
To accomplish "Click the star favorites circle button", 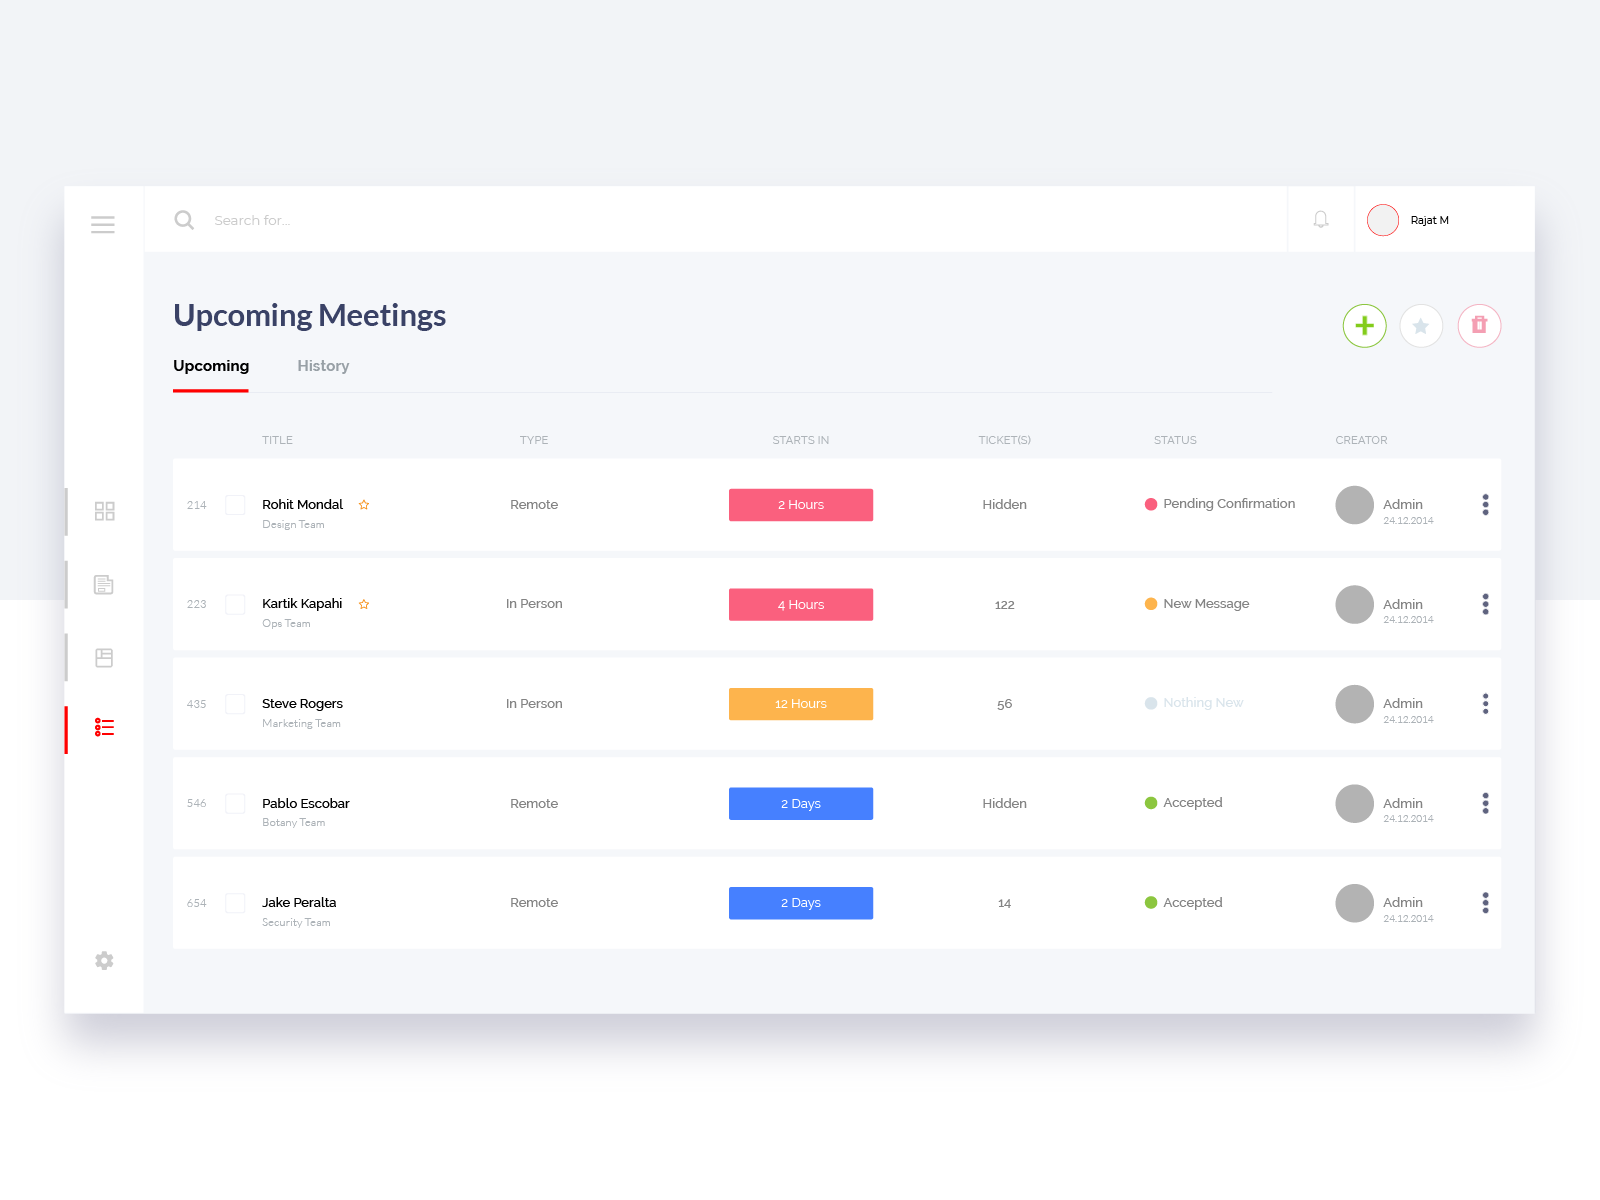I will coord(1421,326).
